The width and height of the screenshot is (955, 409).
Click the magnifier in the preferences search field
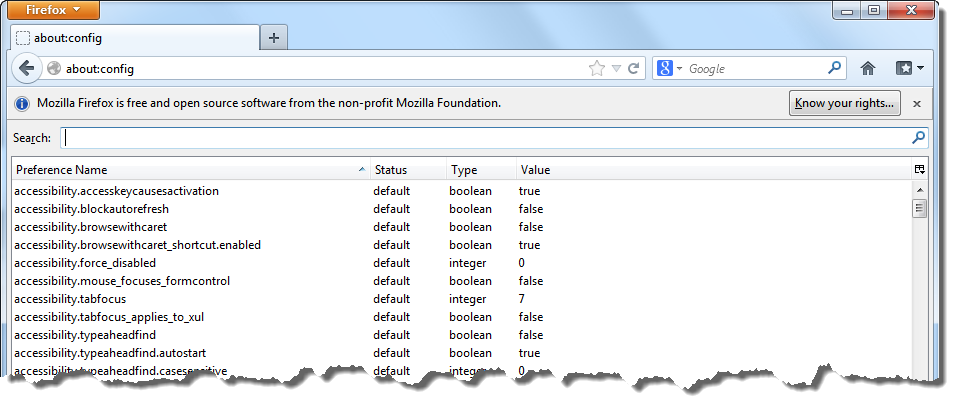coord(918,138)
